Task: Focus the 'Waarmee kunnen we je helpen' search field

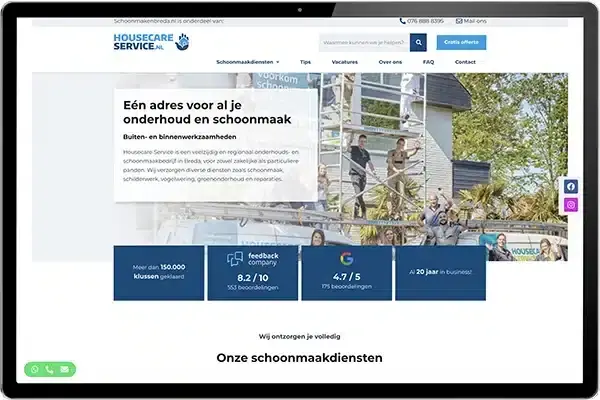Action: coord(365,42)
